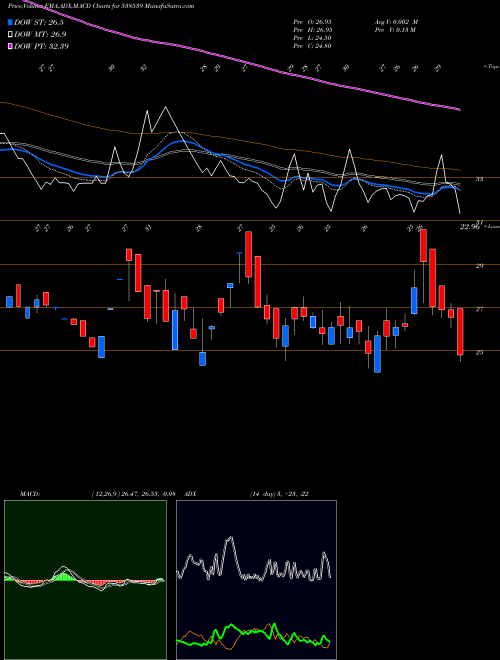Select the 'DOW ST: 26.5' legend label
Screen dimensions: 500x660
tap(39, 22)
